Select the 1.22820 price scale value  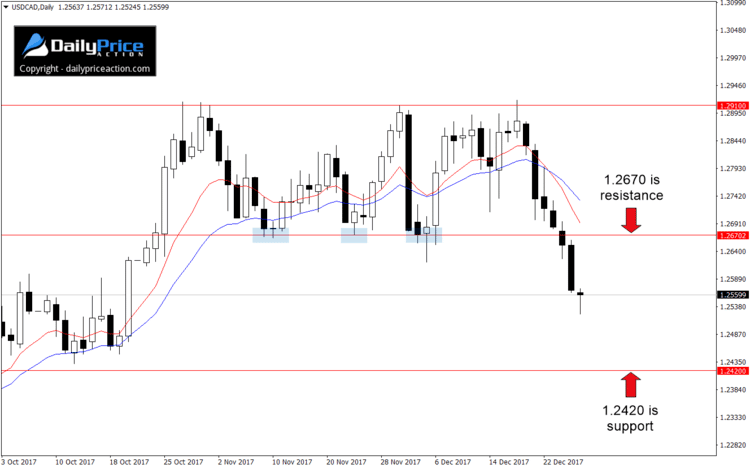pyautogui.click(x=733, y=445)
